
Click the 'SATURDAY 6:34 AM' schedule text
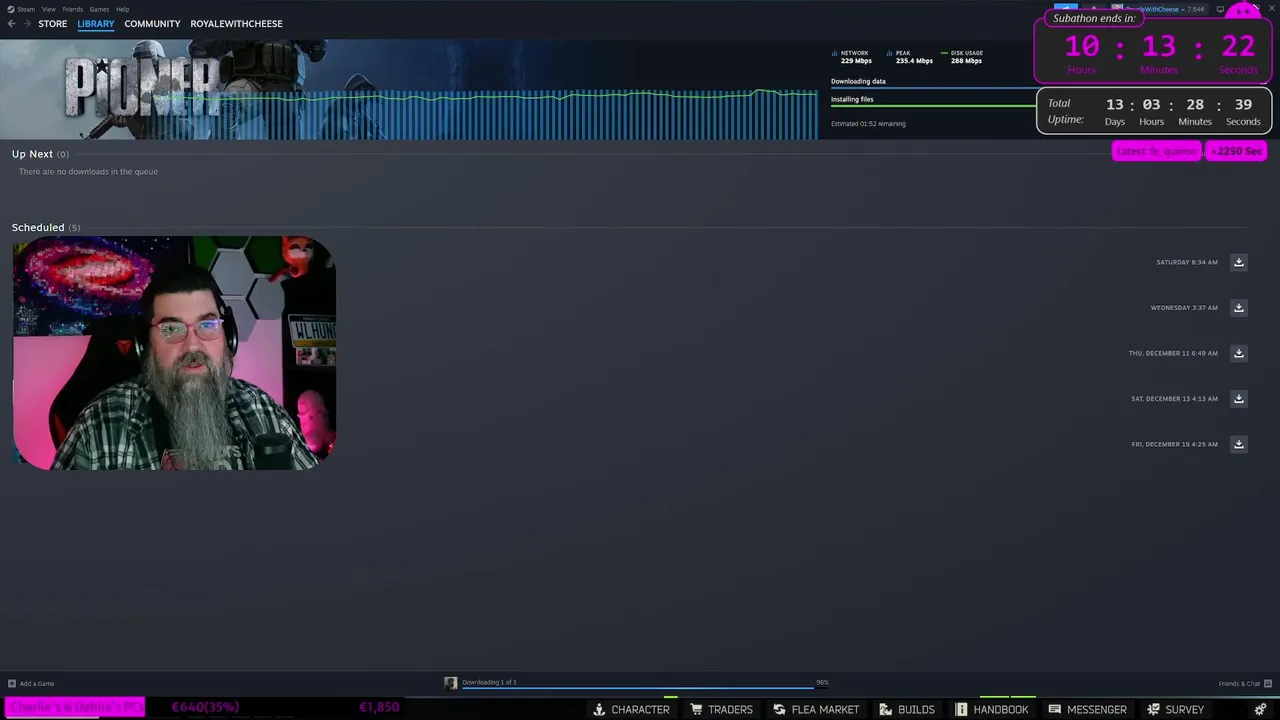coord(1187,262)
